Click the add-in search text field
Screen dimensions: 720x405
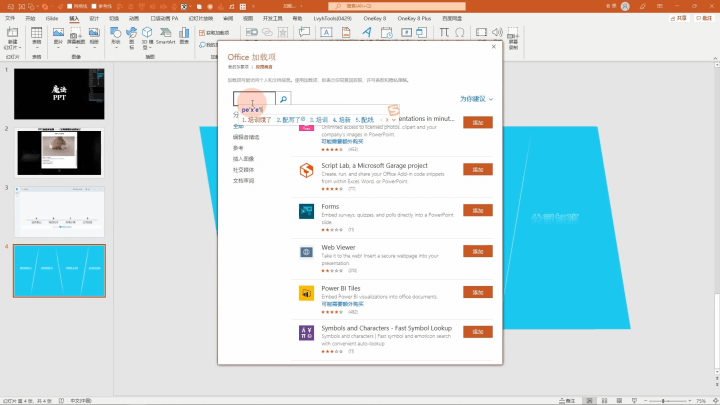(x=254, y=99)
